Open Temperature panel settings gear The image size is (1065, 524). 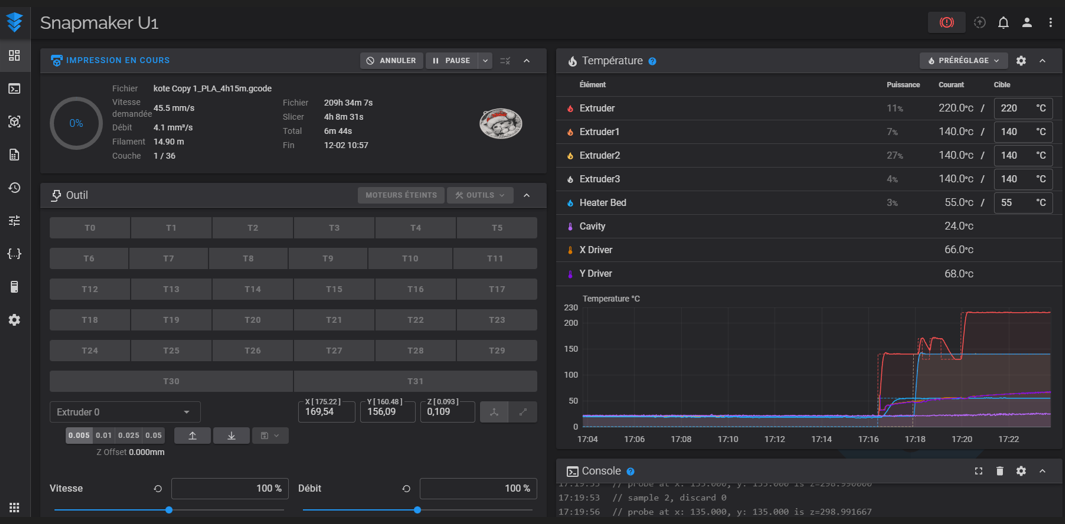click(1021, 60)
